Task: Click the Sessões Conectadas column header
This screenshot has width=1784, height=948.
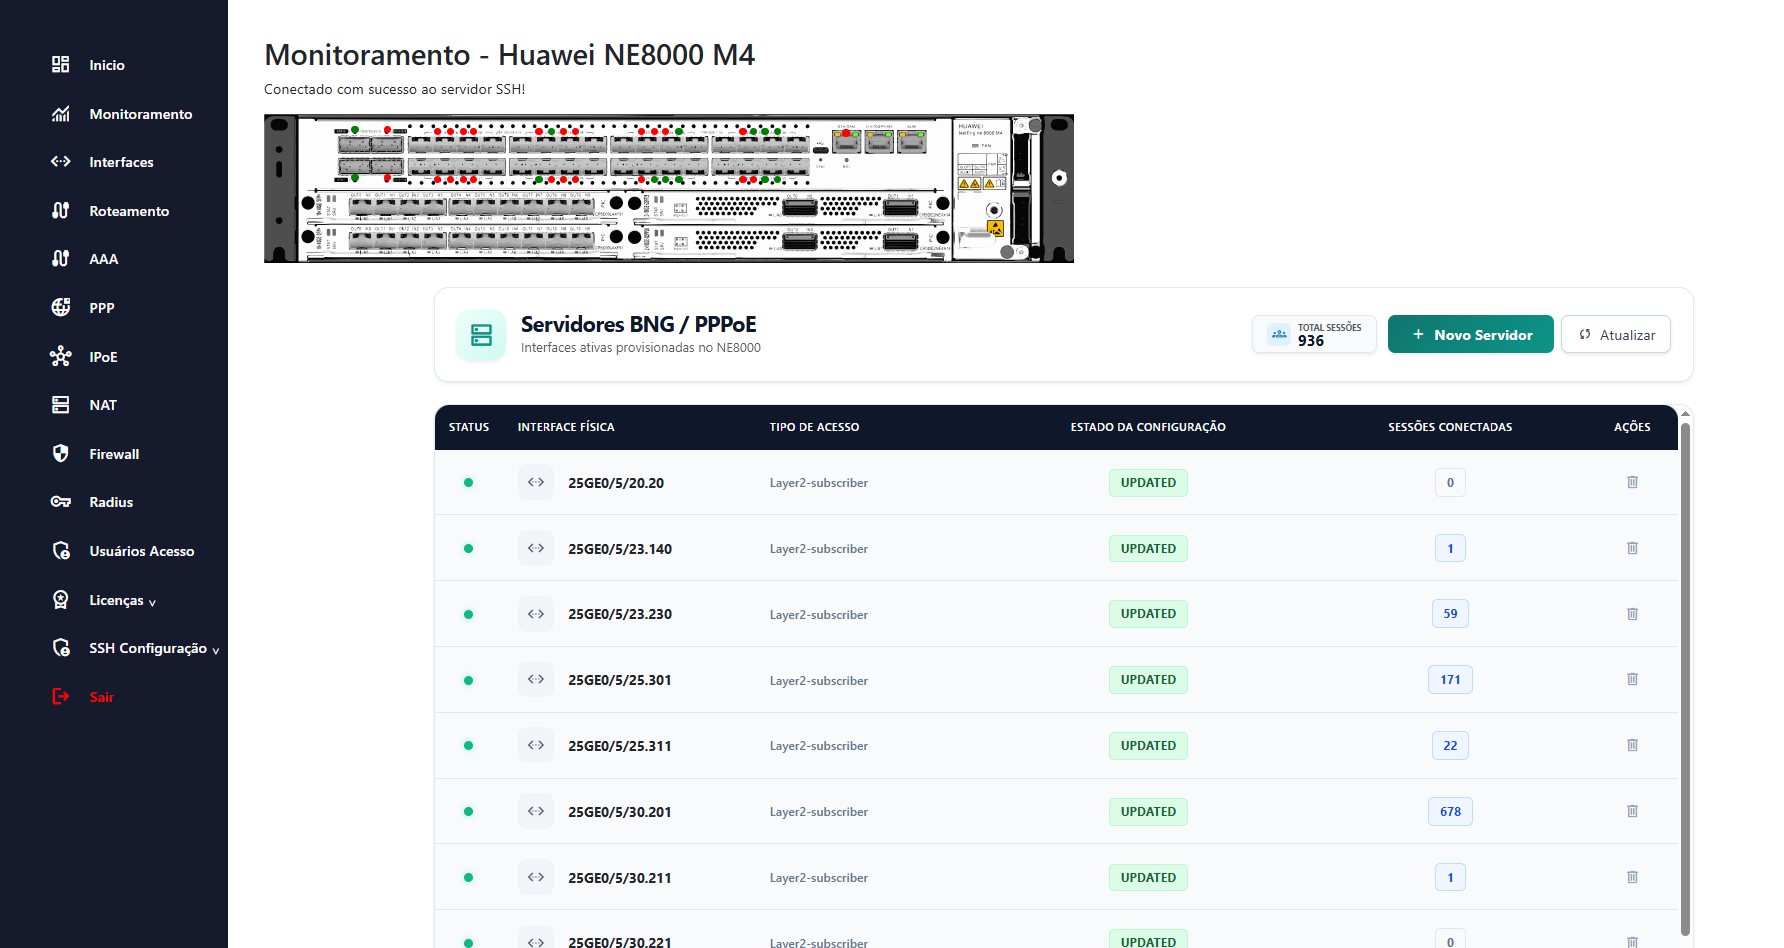Action: click(x=1450, y=427)
